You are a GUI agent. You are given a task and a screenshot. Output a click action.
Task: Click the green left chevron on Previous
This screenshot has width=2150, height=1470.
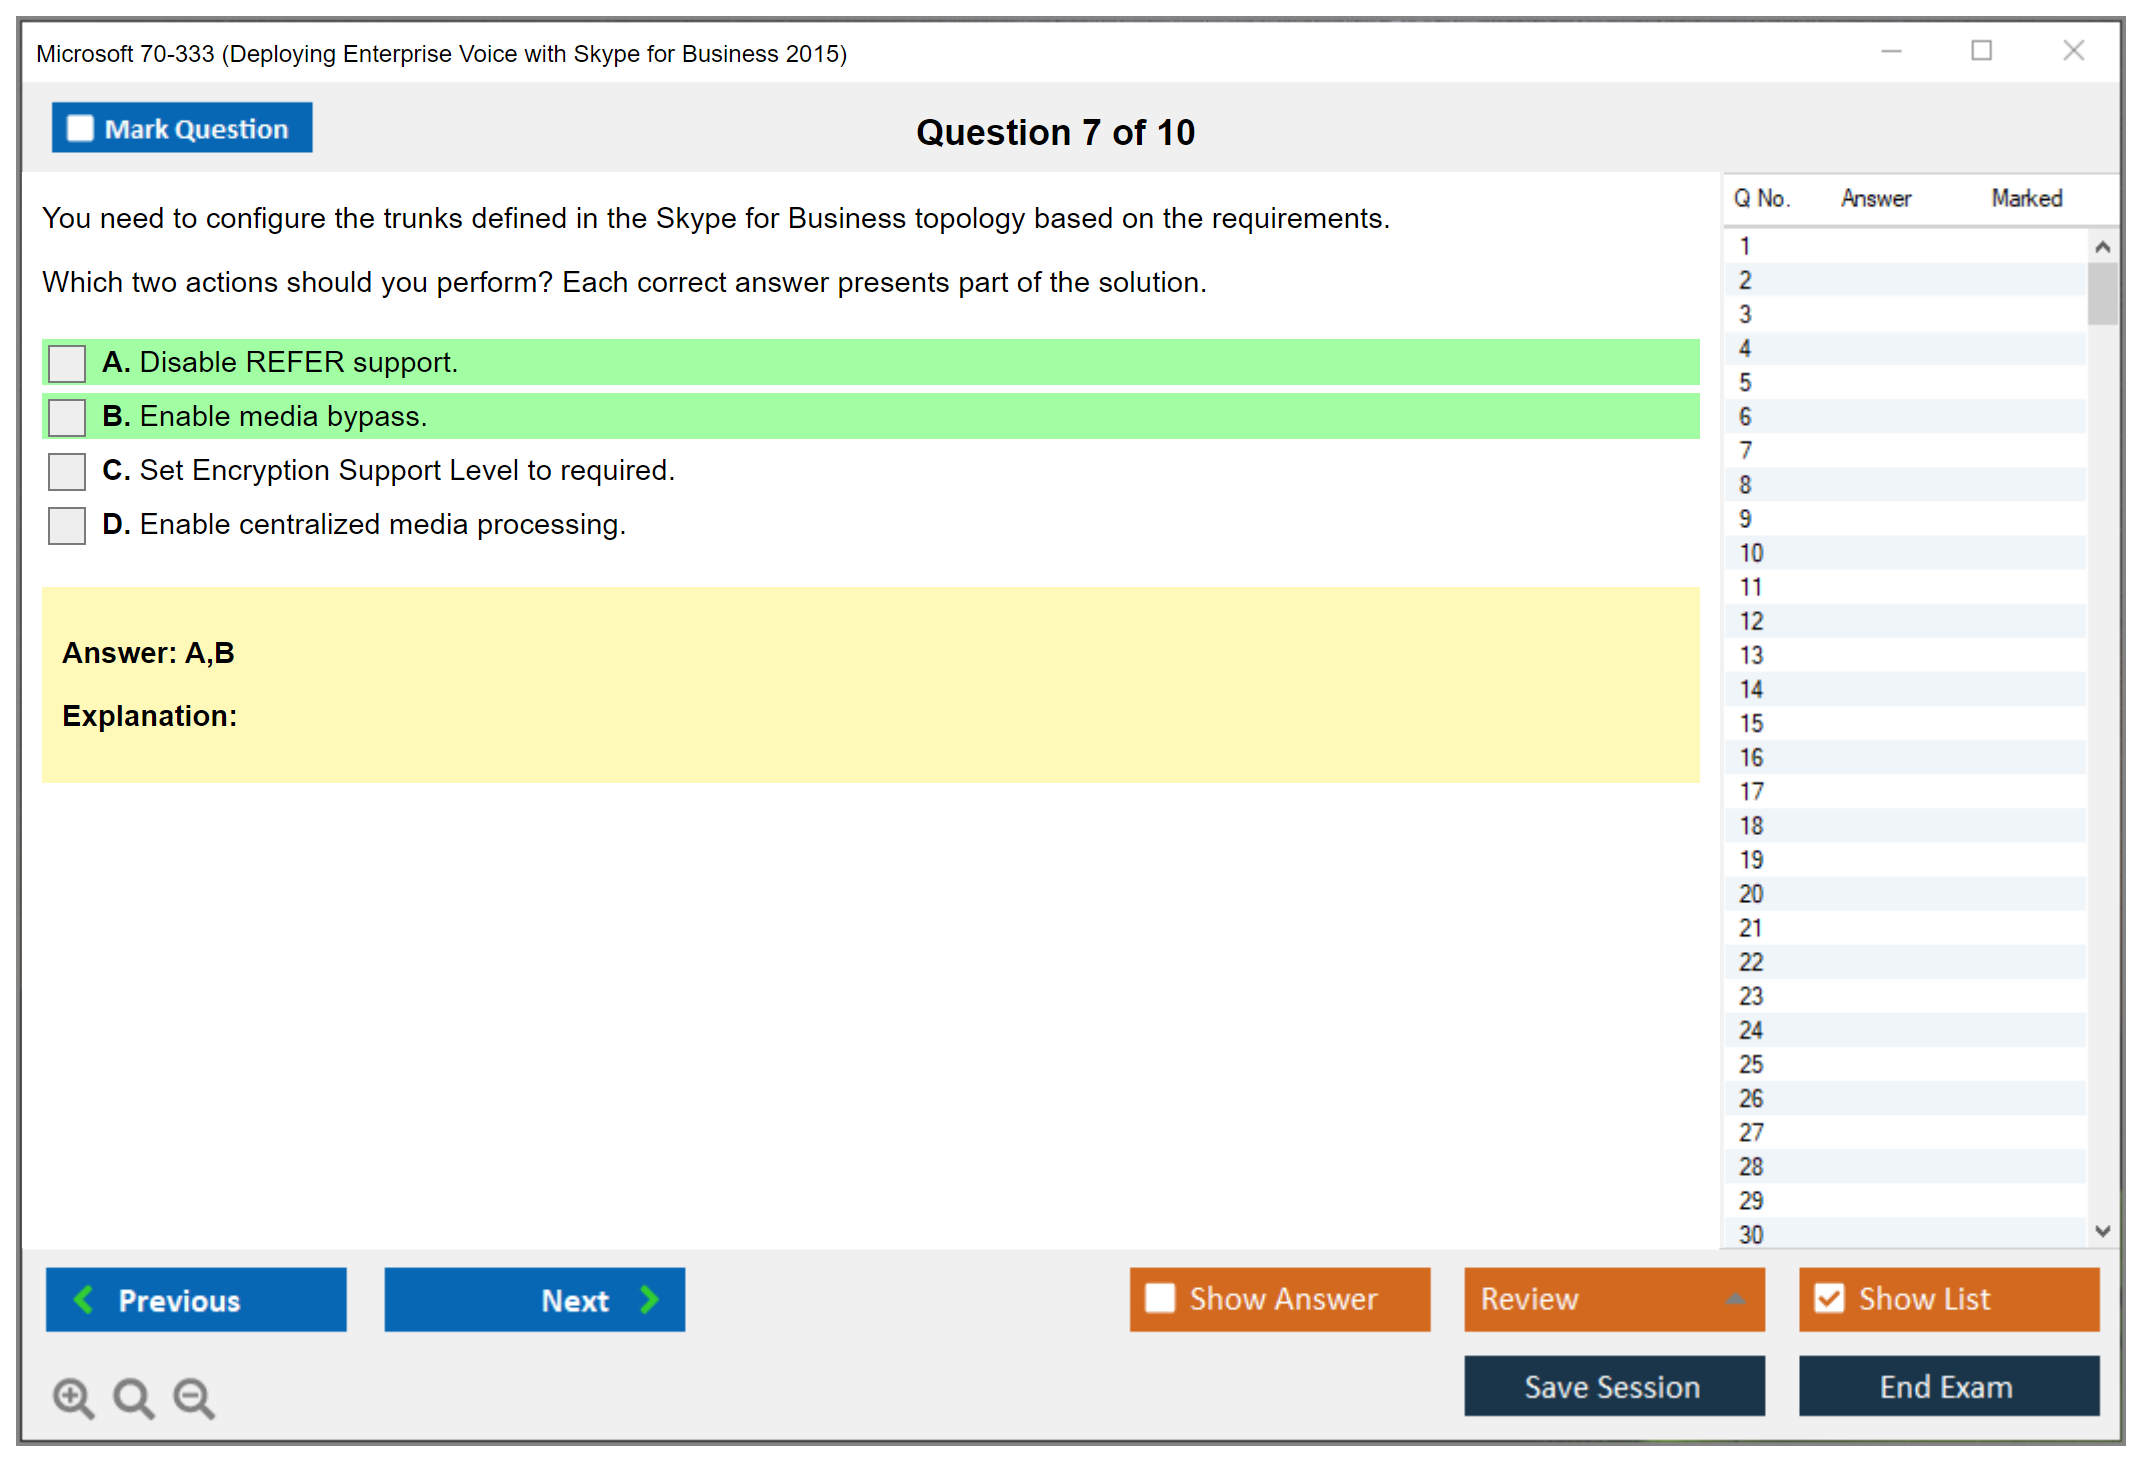point(84,1299)
